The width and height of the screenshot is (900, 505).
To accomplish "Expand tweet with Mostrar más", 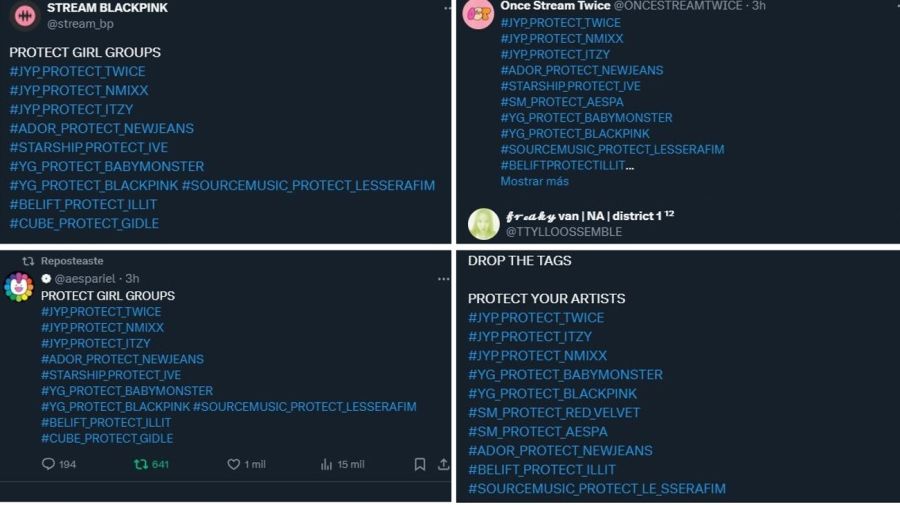I will [535, 181].
